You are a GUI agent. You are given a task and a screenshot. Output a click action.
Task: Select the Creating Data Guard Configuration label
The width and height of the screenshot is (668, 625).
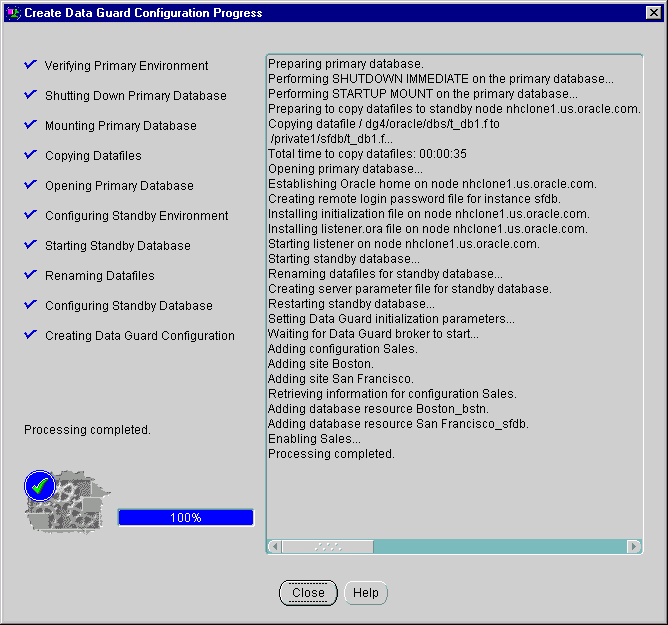pos(140,336)
